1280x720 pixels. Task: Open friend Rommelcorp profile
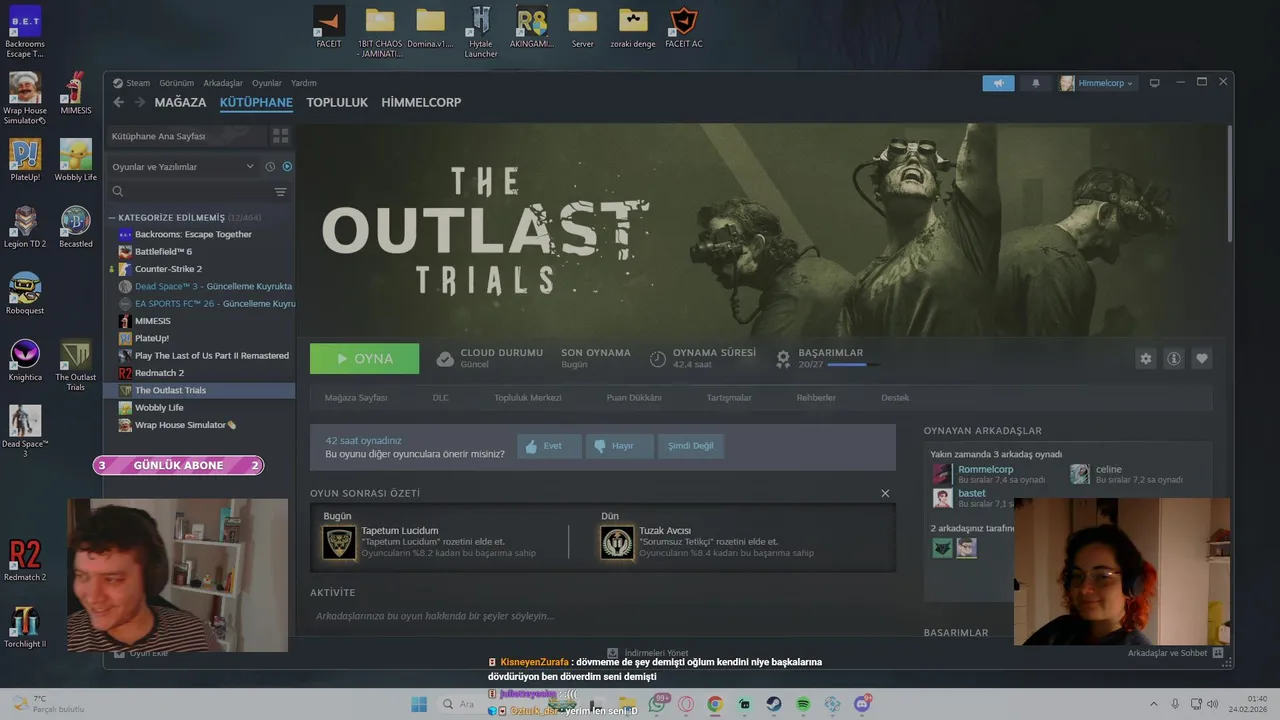(986, 469)
